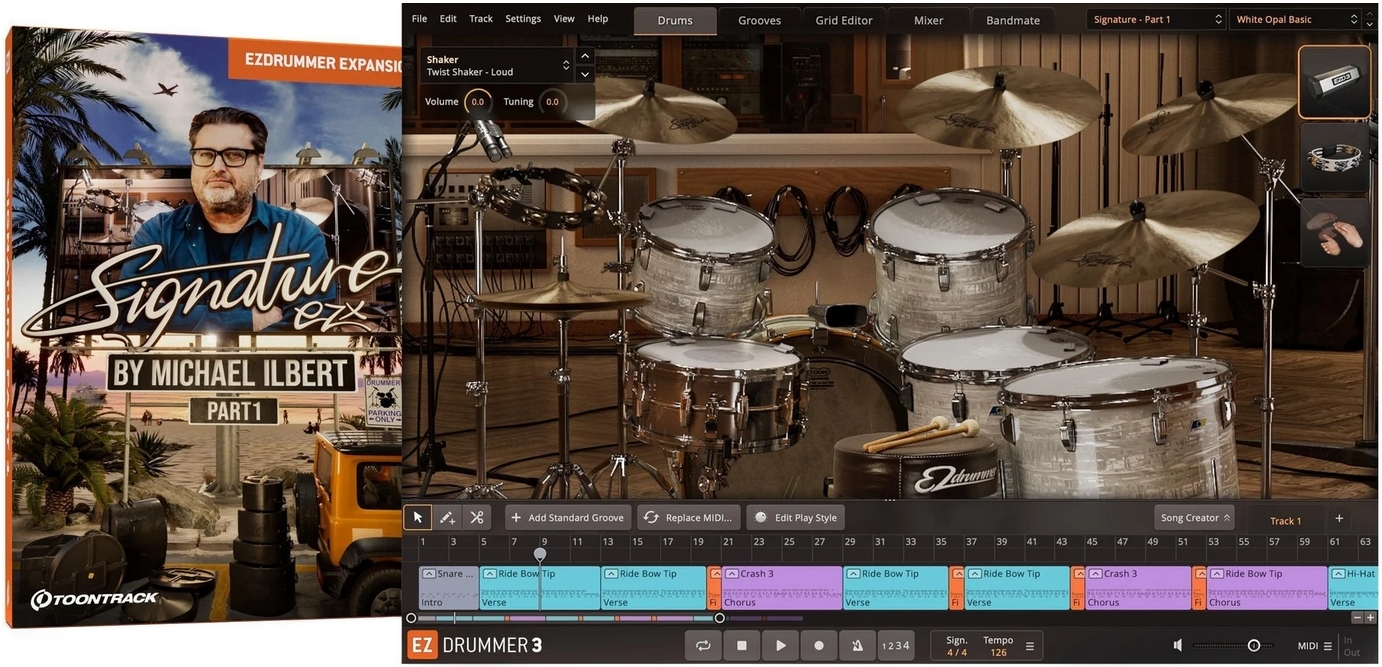Open the Shaker instrument dropdown

[497, 65]
